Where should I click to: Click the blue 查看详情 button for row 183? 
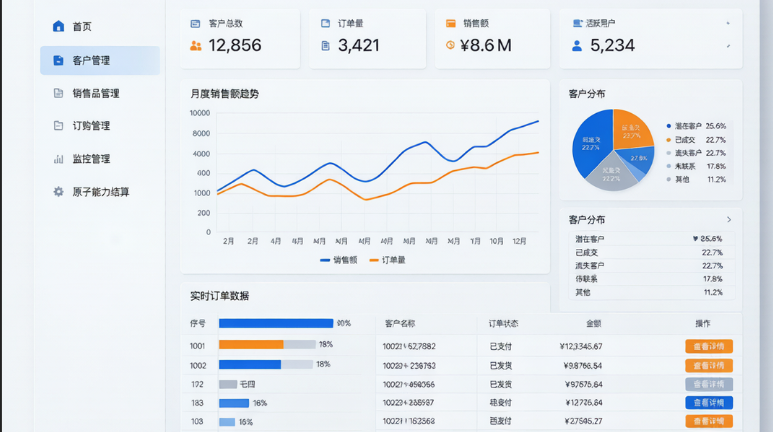click(x=709, y=402)
